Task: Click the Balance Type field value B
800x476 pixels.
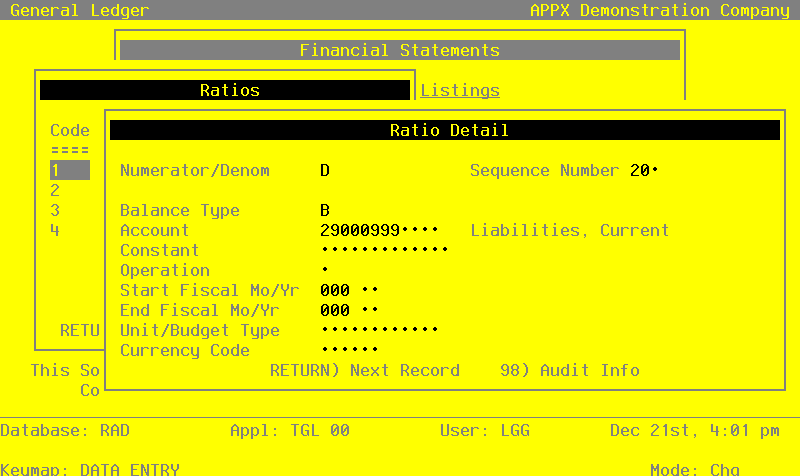Action: (x=325, y=210)
